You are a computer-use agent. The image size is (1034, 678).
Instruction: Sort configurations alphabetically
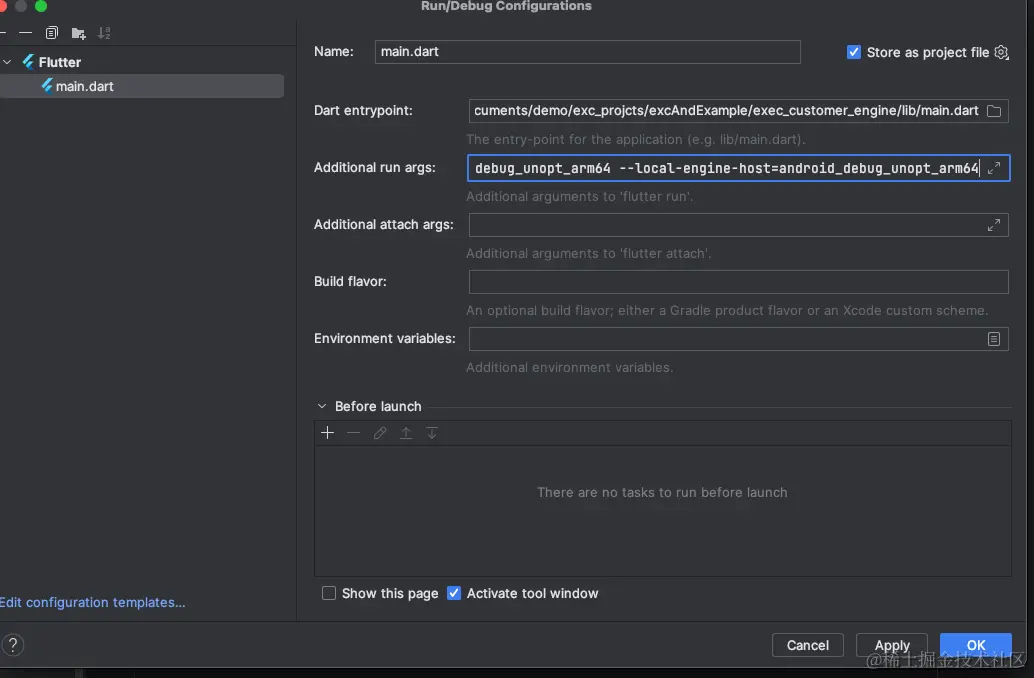point(104,33)
